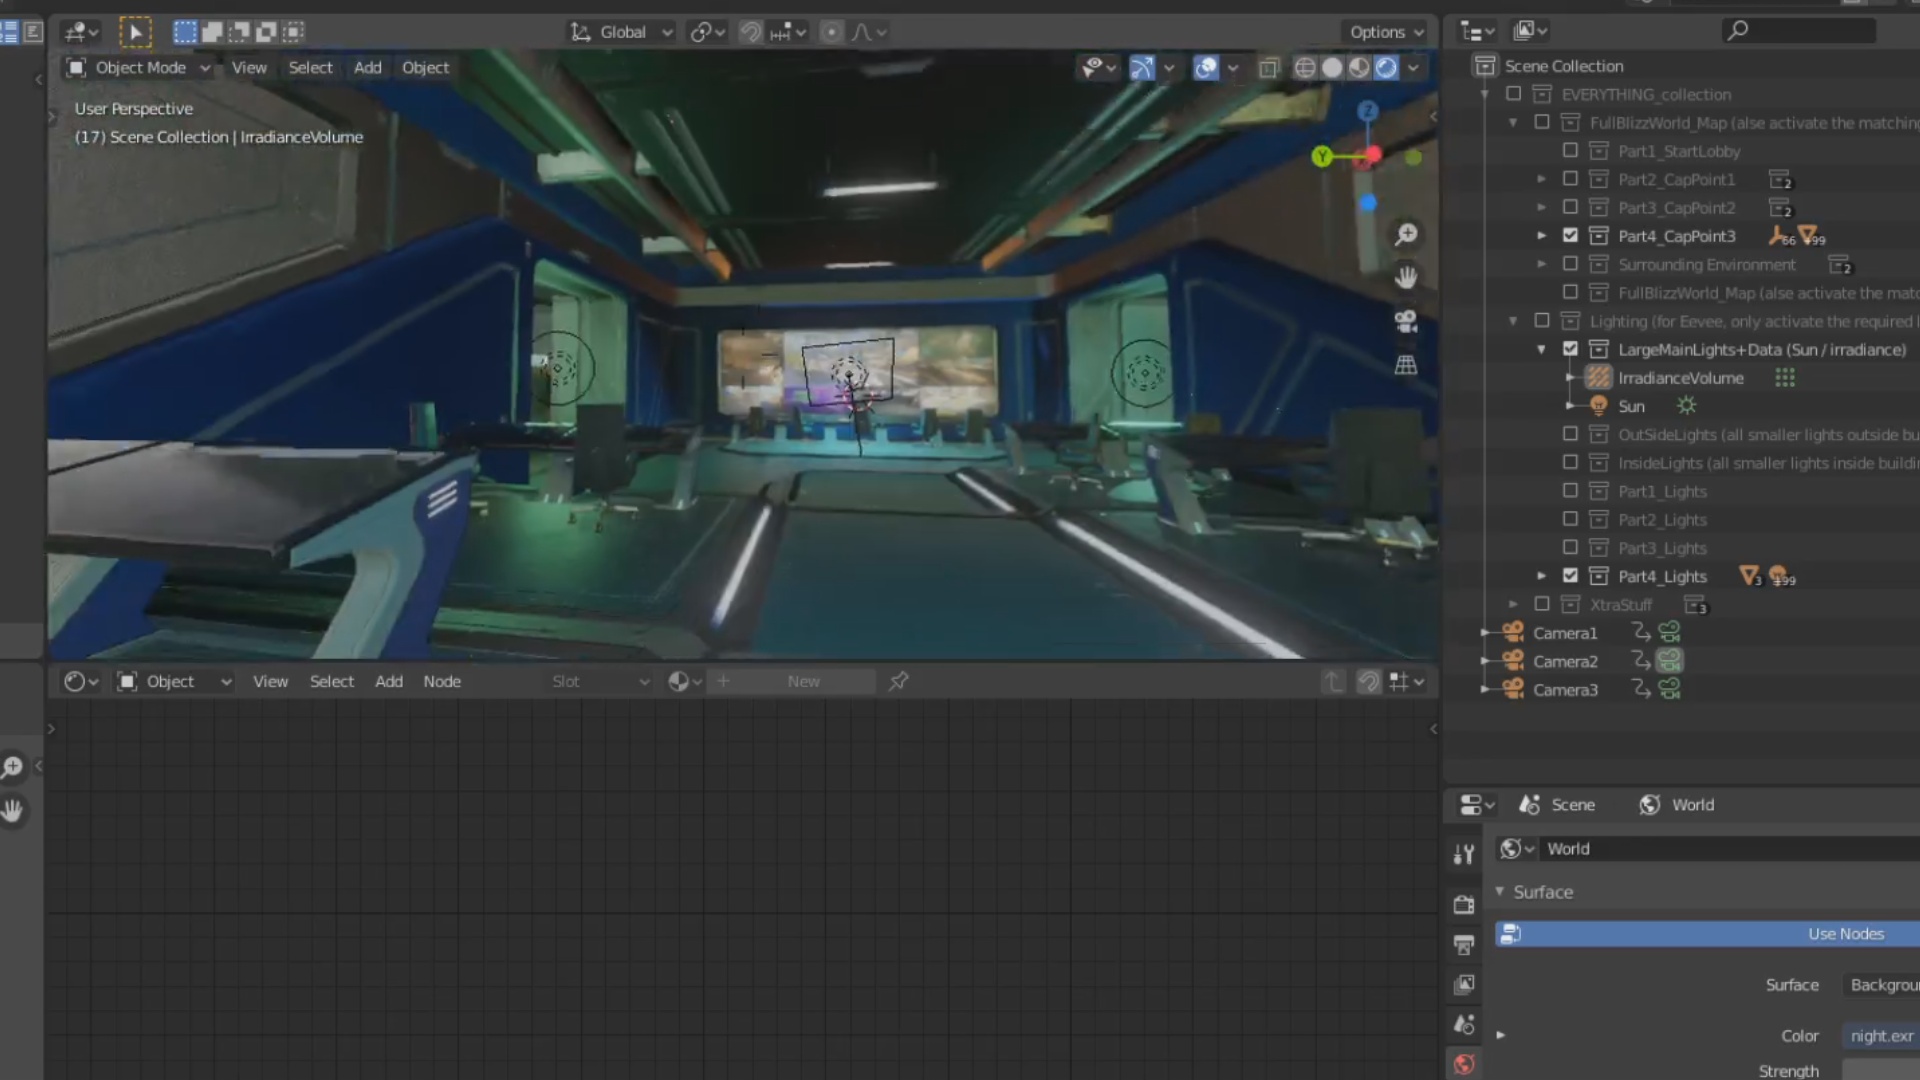Click the Use Nodes button
Viewport: 1920px width, 1080px height.
pos(1708,934)
